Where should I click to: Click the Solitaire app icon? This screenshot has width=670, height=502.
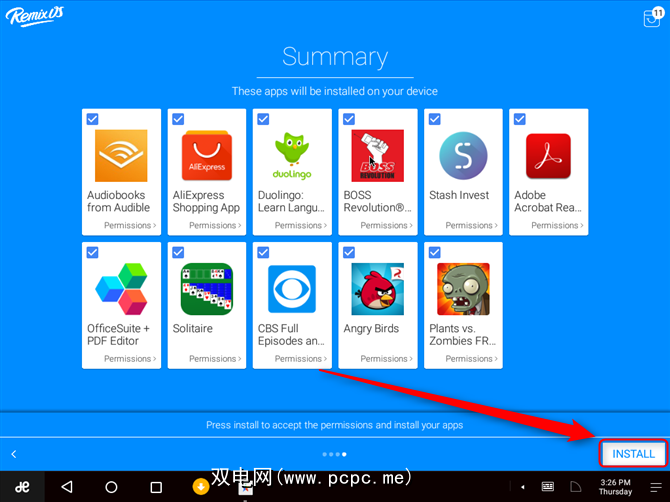coord(207,289)
